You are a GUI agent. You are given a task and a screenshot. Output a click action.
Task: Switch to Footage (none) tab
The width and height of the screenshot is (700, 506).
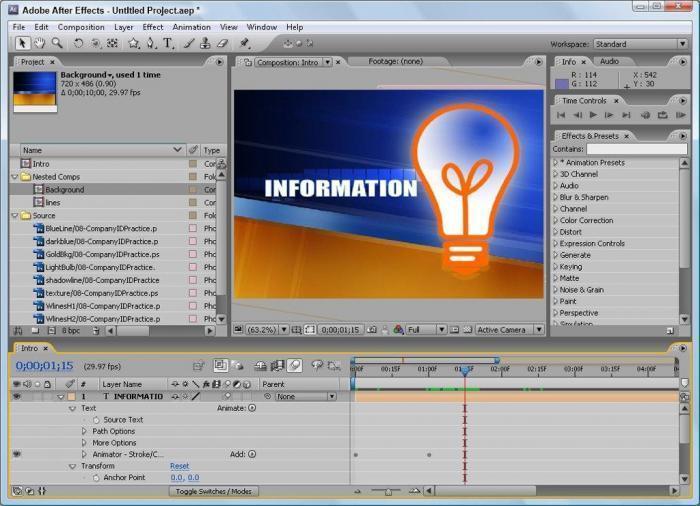(x=396, y=61)
